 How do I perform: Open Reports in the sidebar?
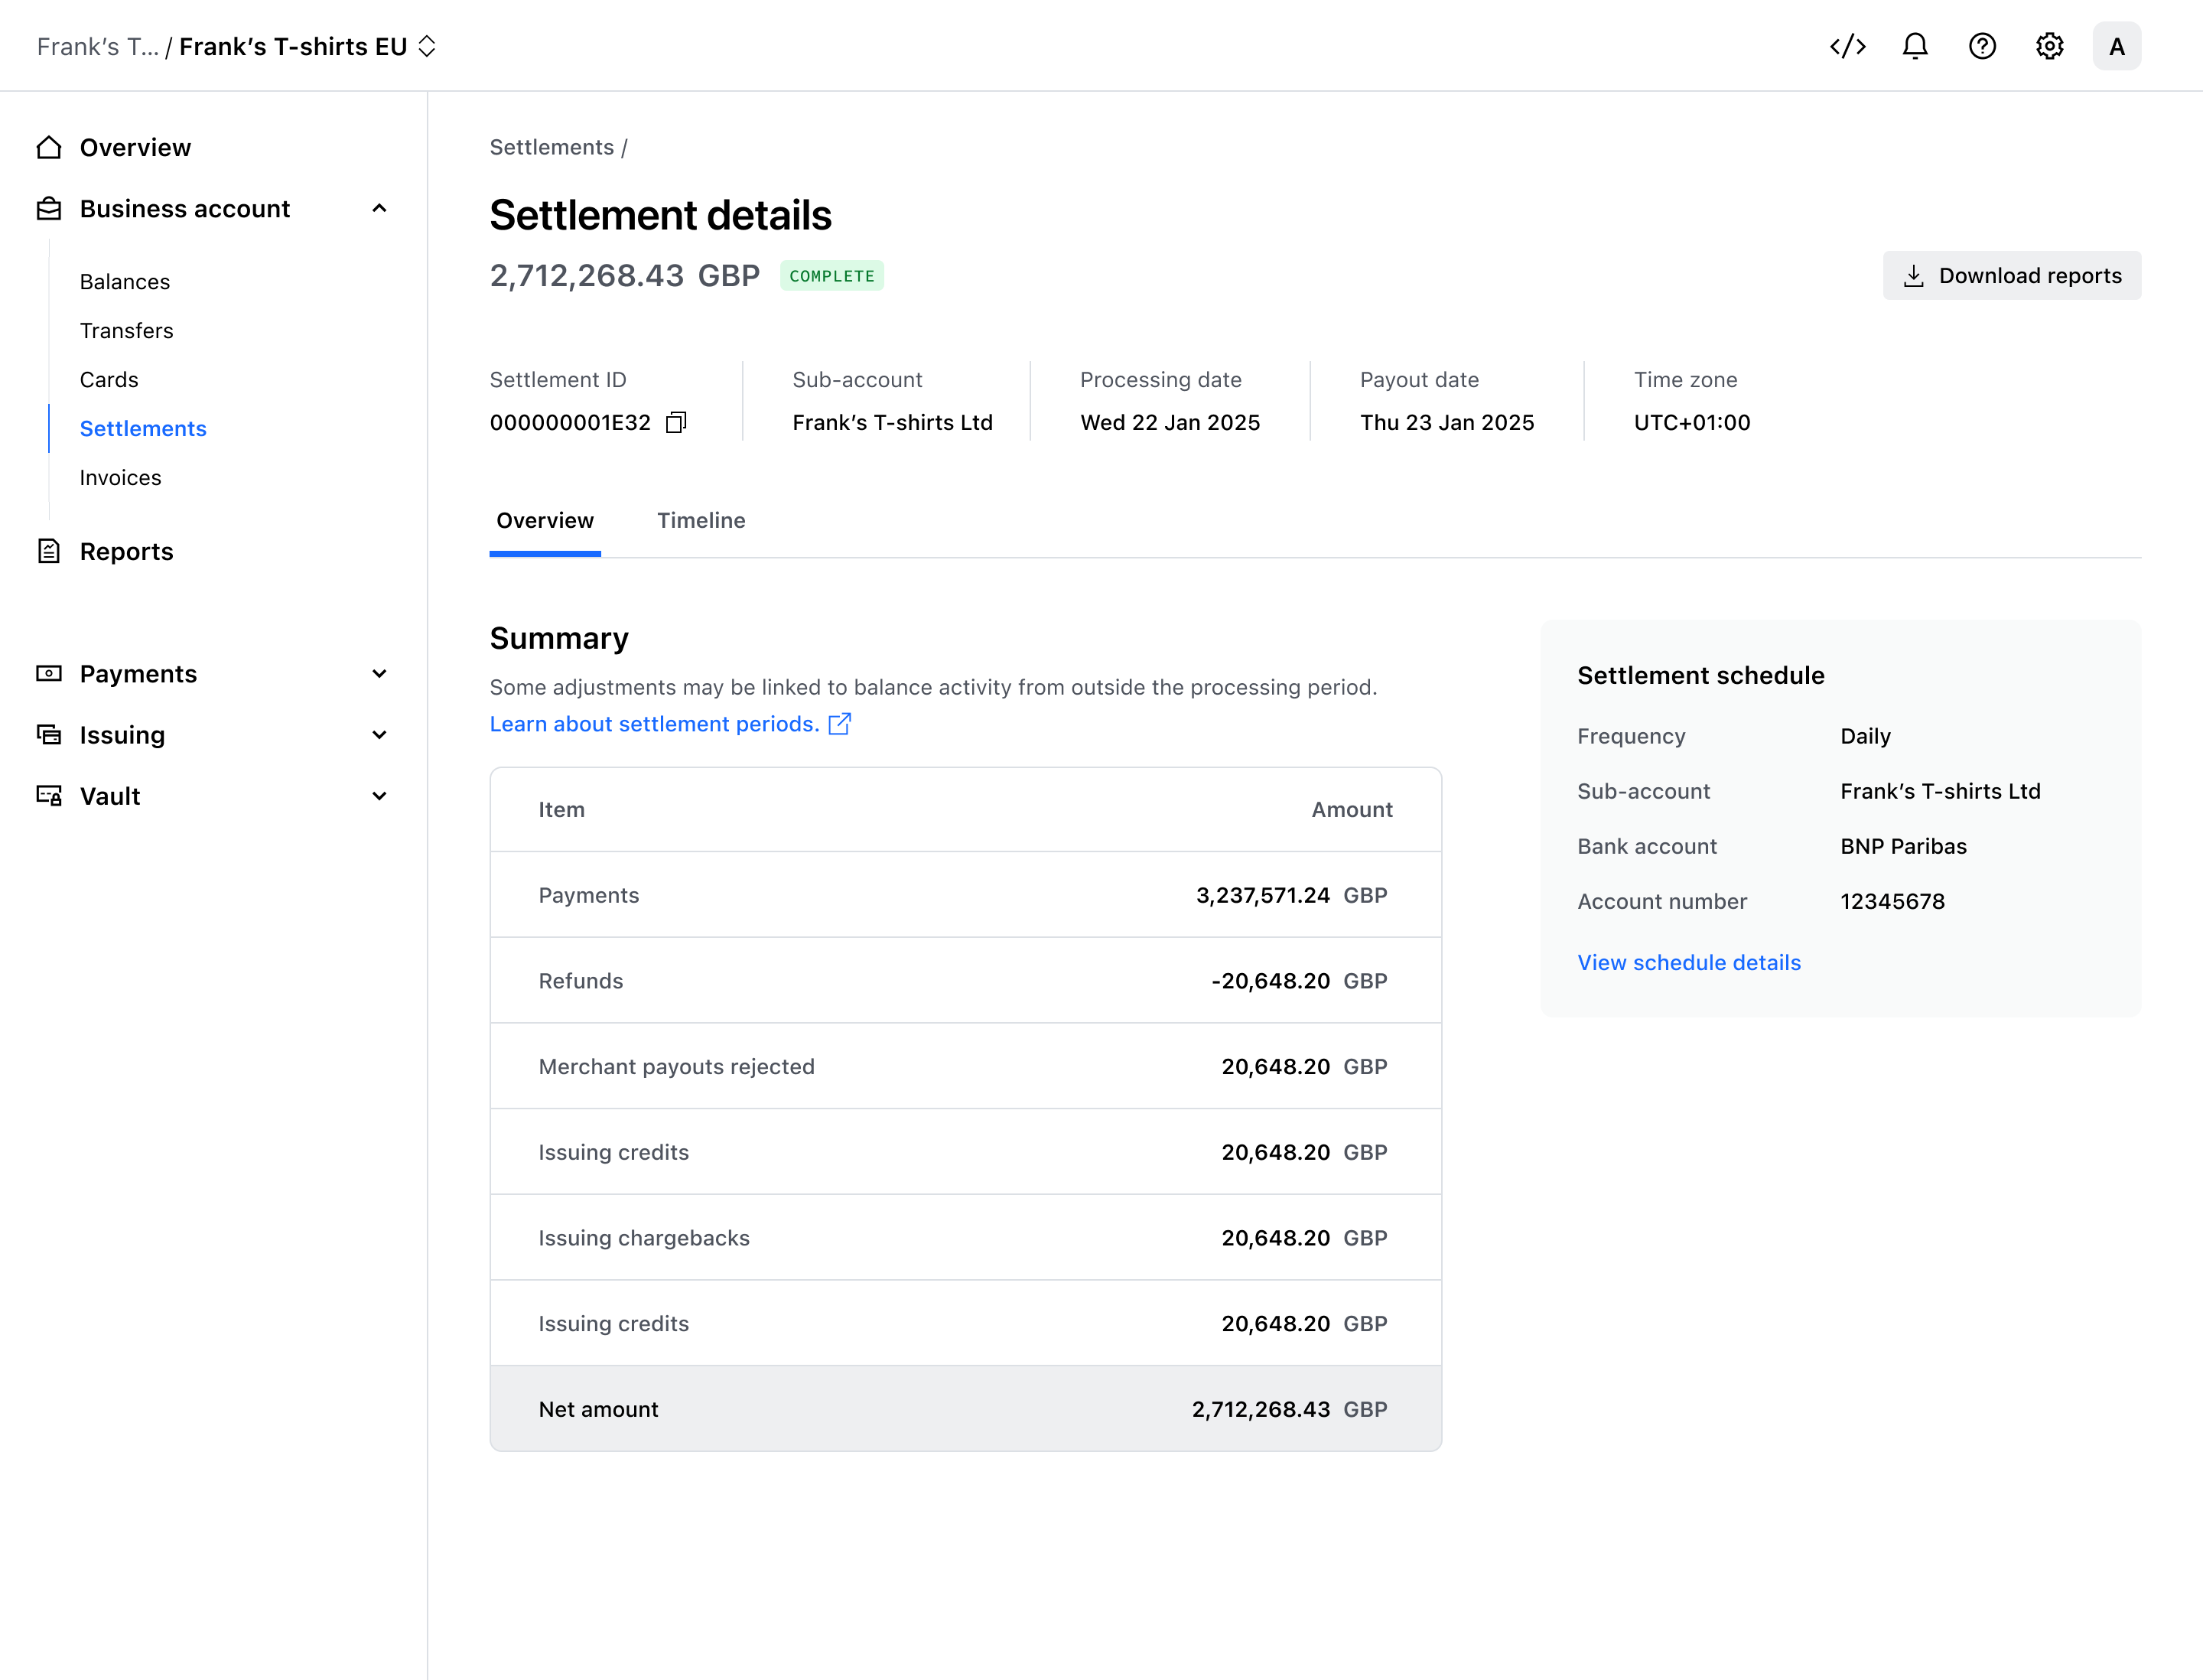(x=126, y=551)
